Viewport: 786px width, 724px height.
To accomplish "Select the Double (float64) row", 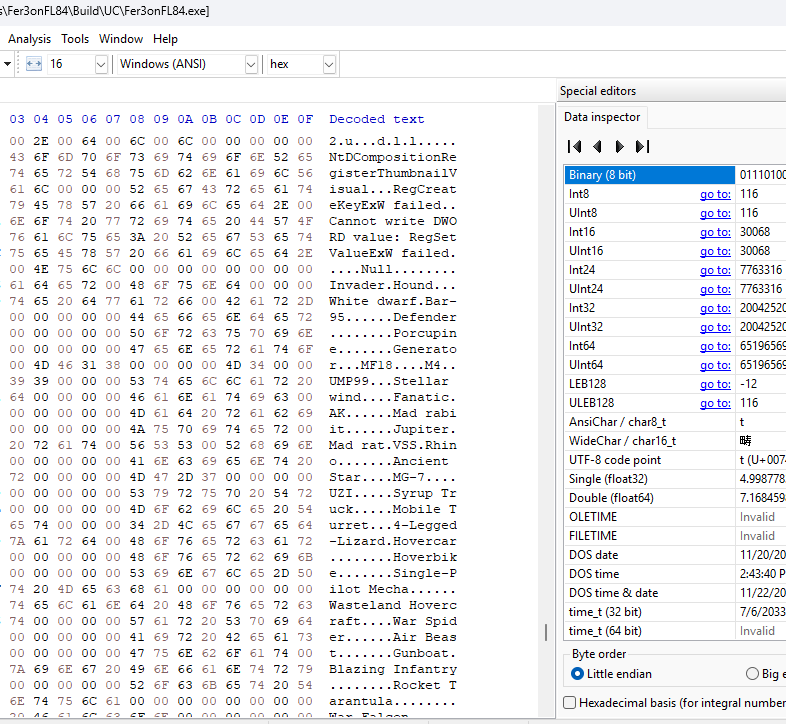I will pos(675,498).
